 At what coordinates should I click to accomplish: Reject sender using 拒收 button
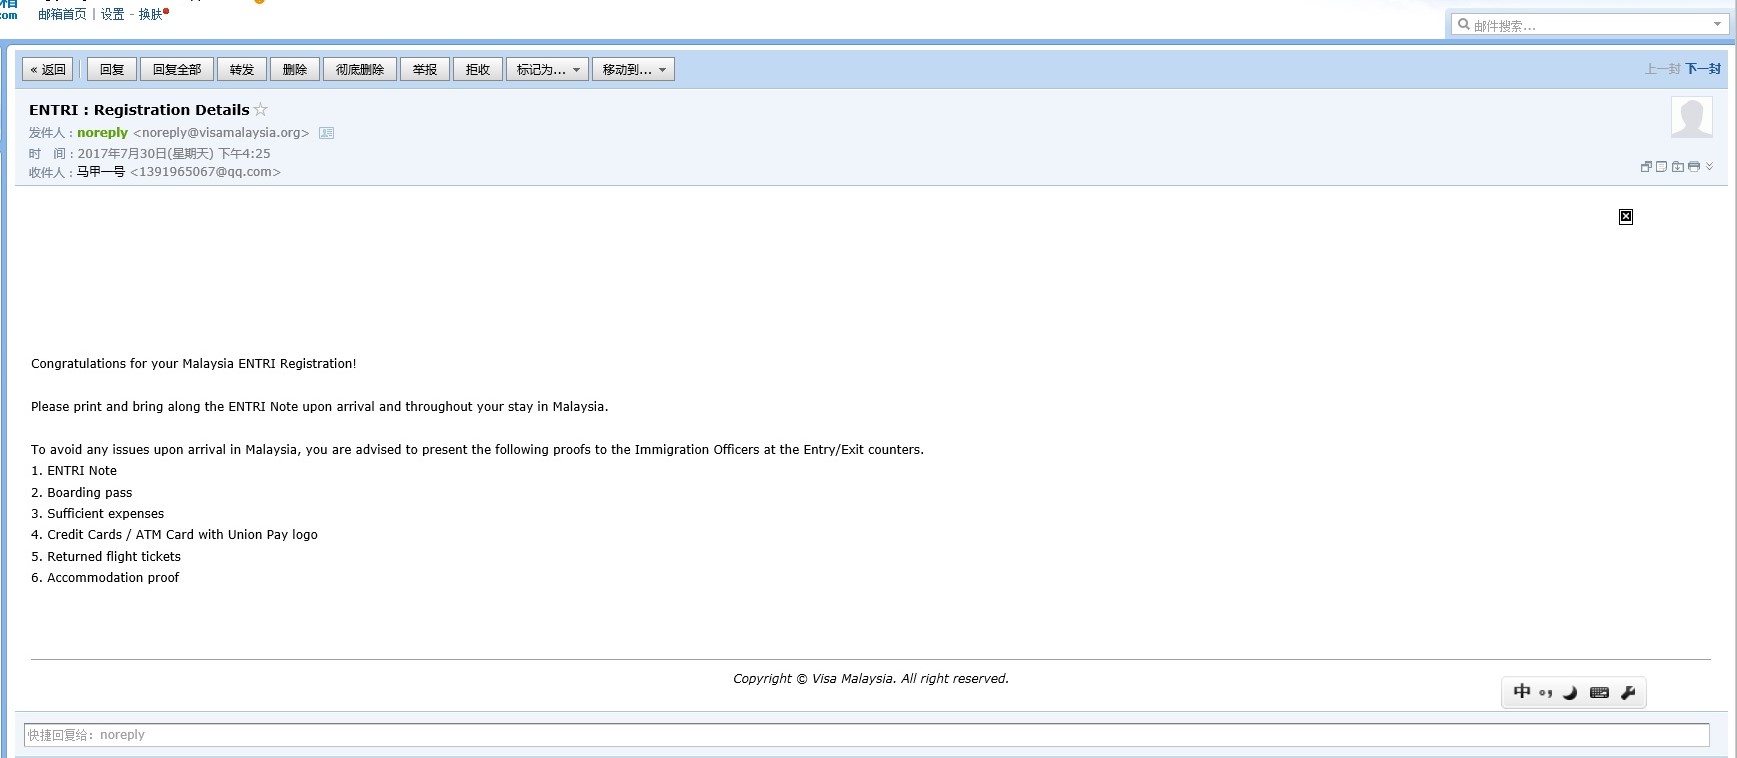(x=478, y=69)
